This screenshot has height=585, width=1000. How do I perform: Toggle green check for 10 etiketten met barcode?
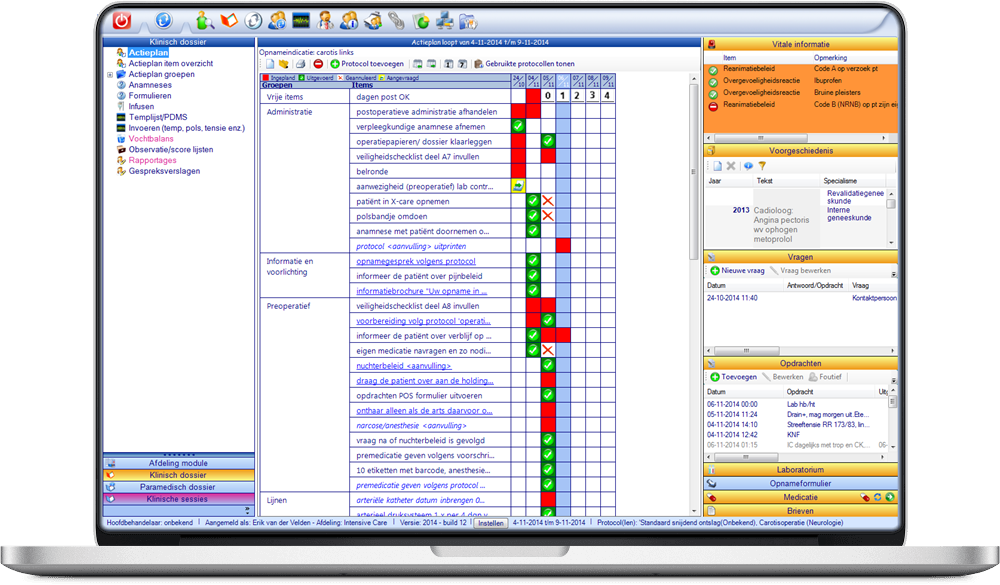pos(548,470)
